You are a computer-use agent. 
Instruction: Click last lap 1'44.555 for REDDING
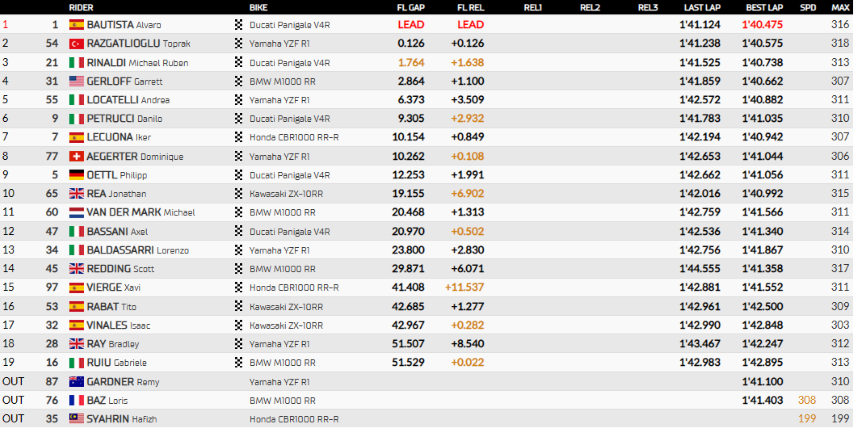click(x=700, y=269)
